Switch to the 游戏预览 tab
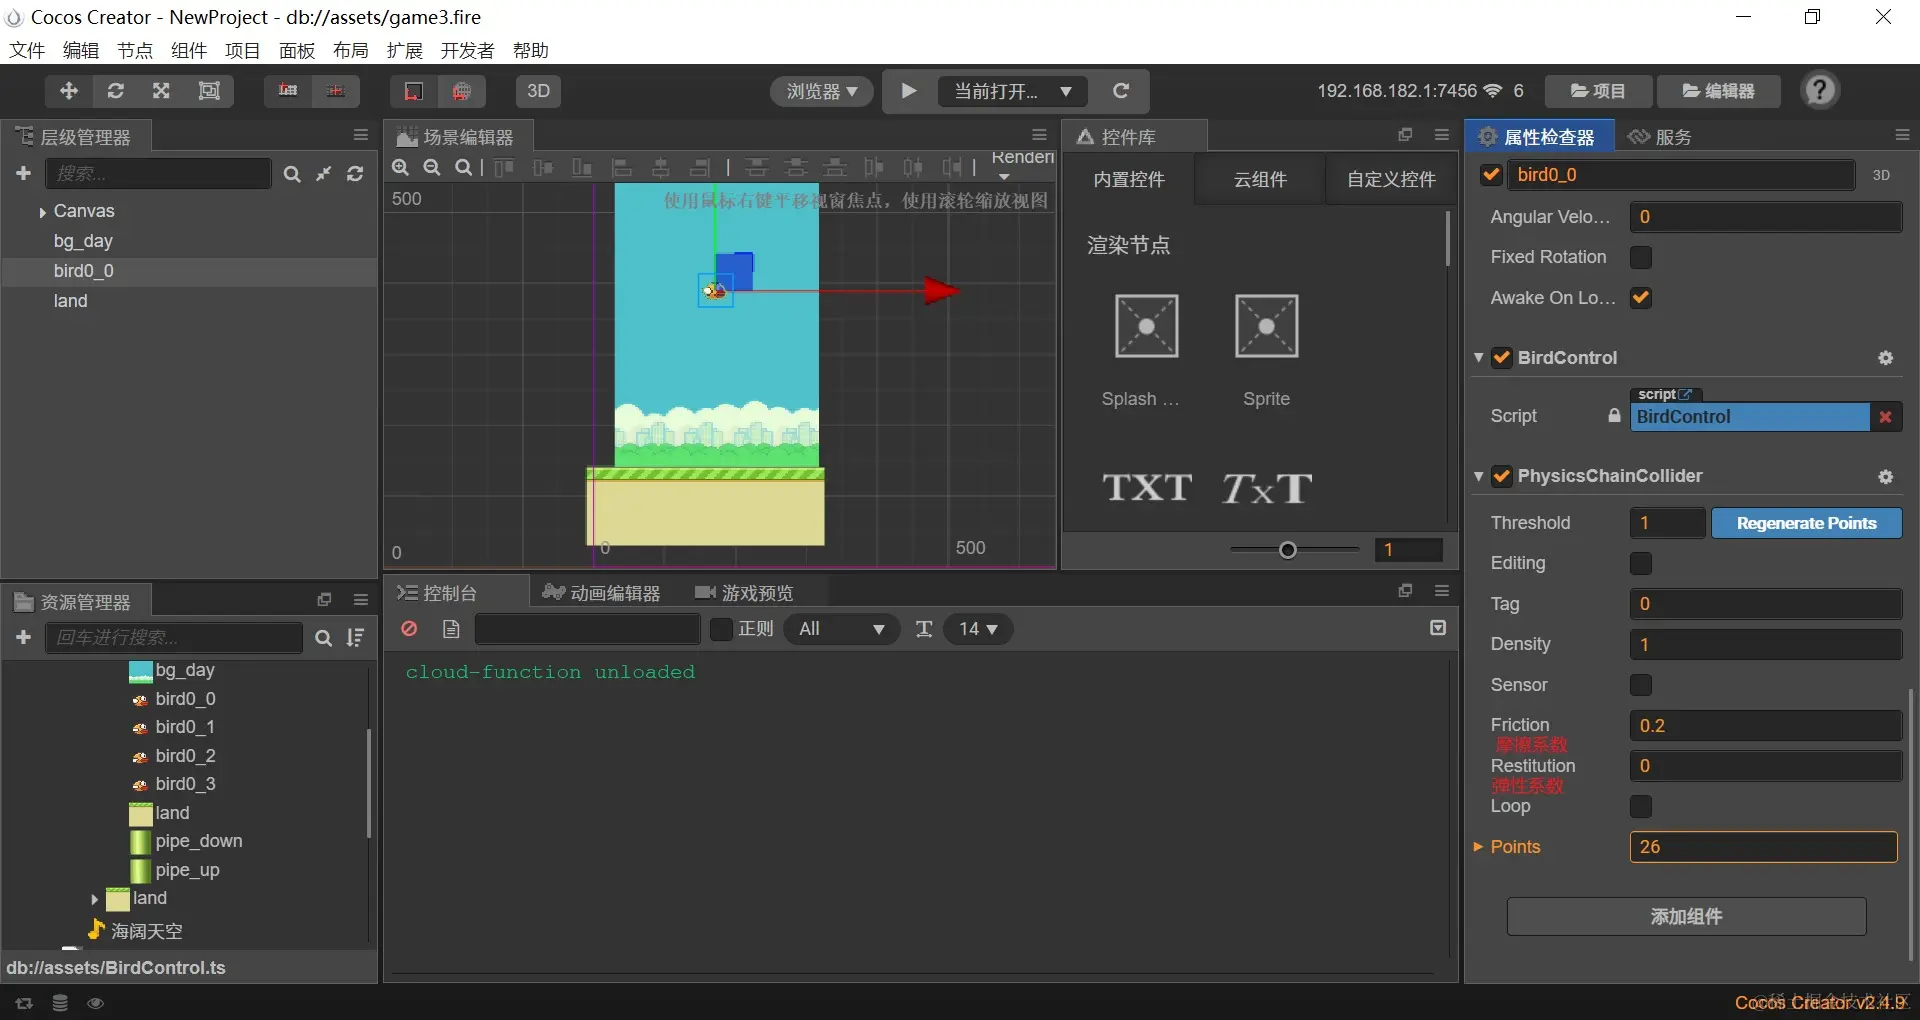 (744, 593)
